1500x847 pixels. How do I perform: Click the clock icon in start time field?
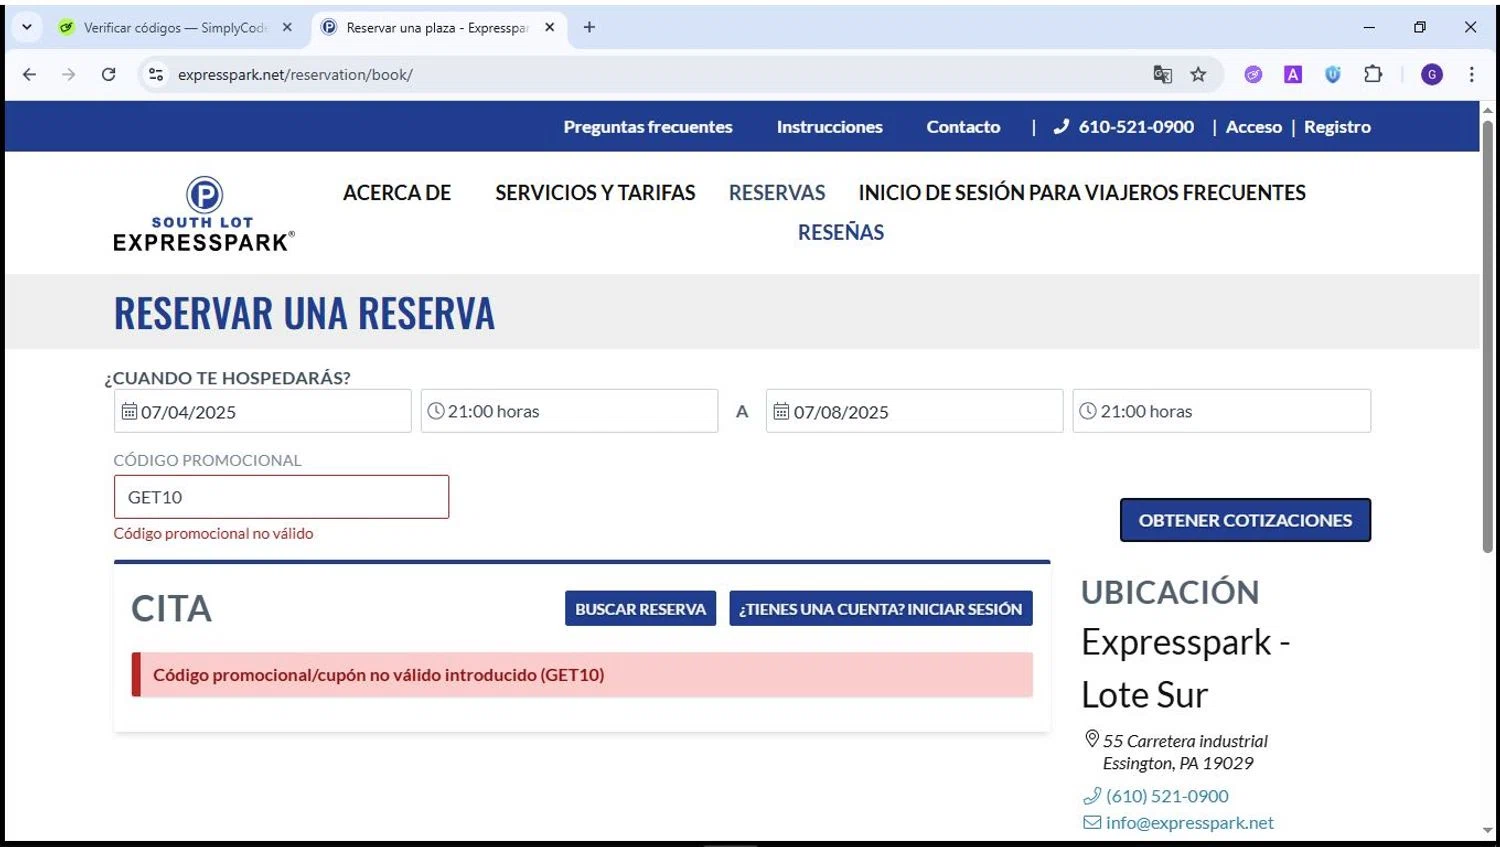[436, 411]
